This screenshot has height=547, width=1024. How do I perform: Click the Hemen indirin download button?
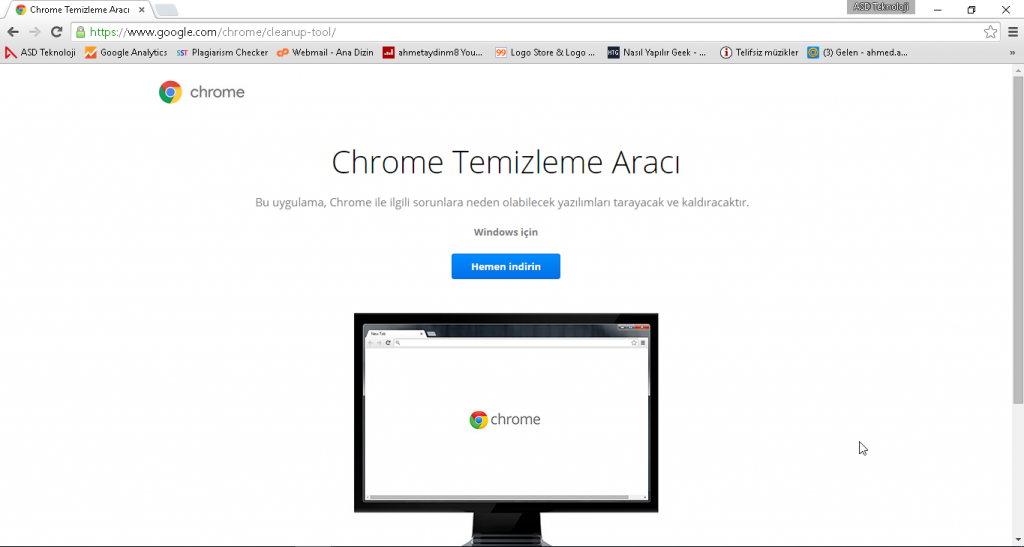pyautogui.click(x=505, y=266)
